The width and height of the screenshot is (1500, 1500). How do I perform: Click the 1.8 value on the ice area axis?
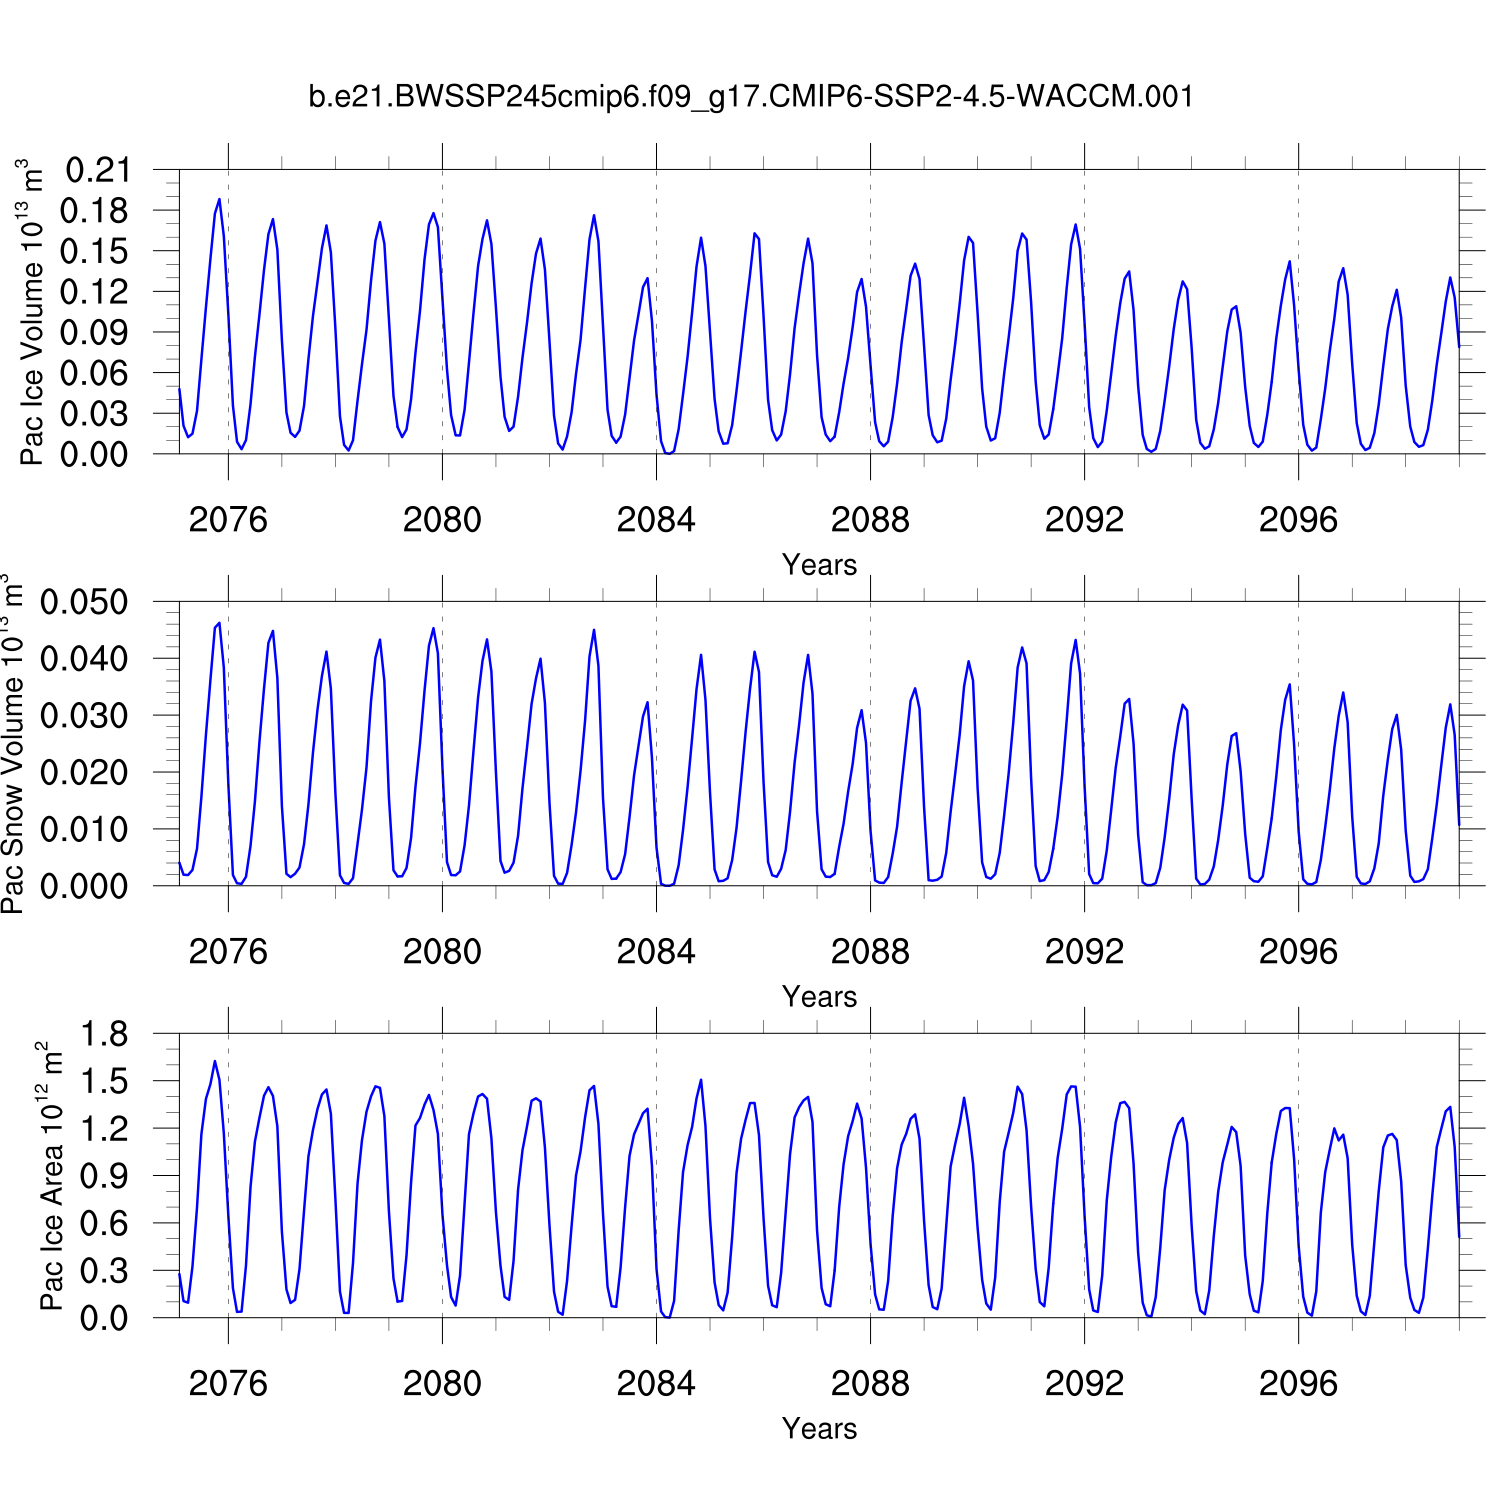click(105, 1035)
